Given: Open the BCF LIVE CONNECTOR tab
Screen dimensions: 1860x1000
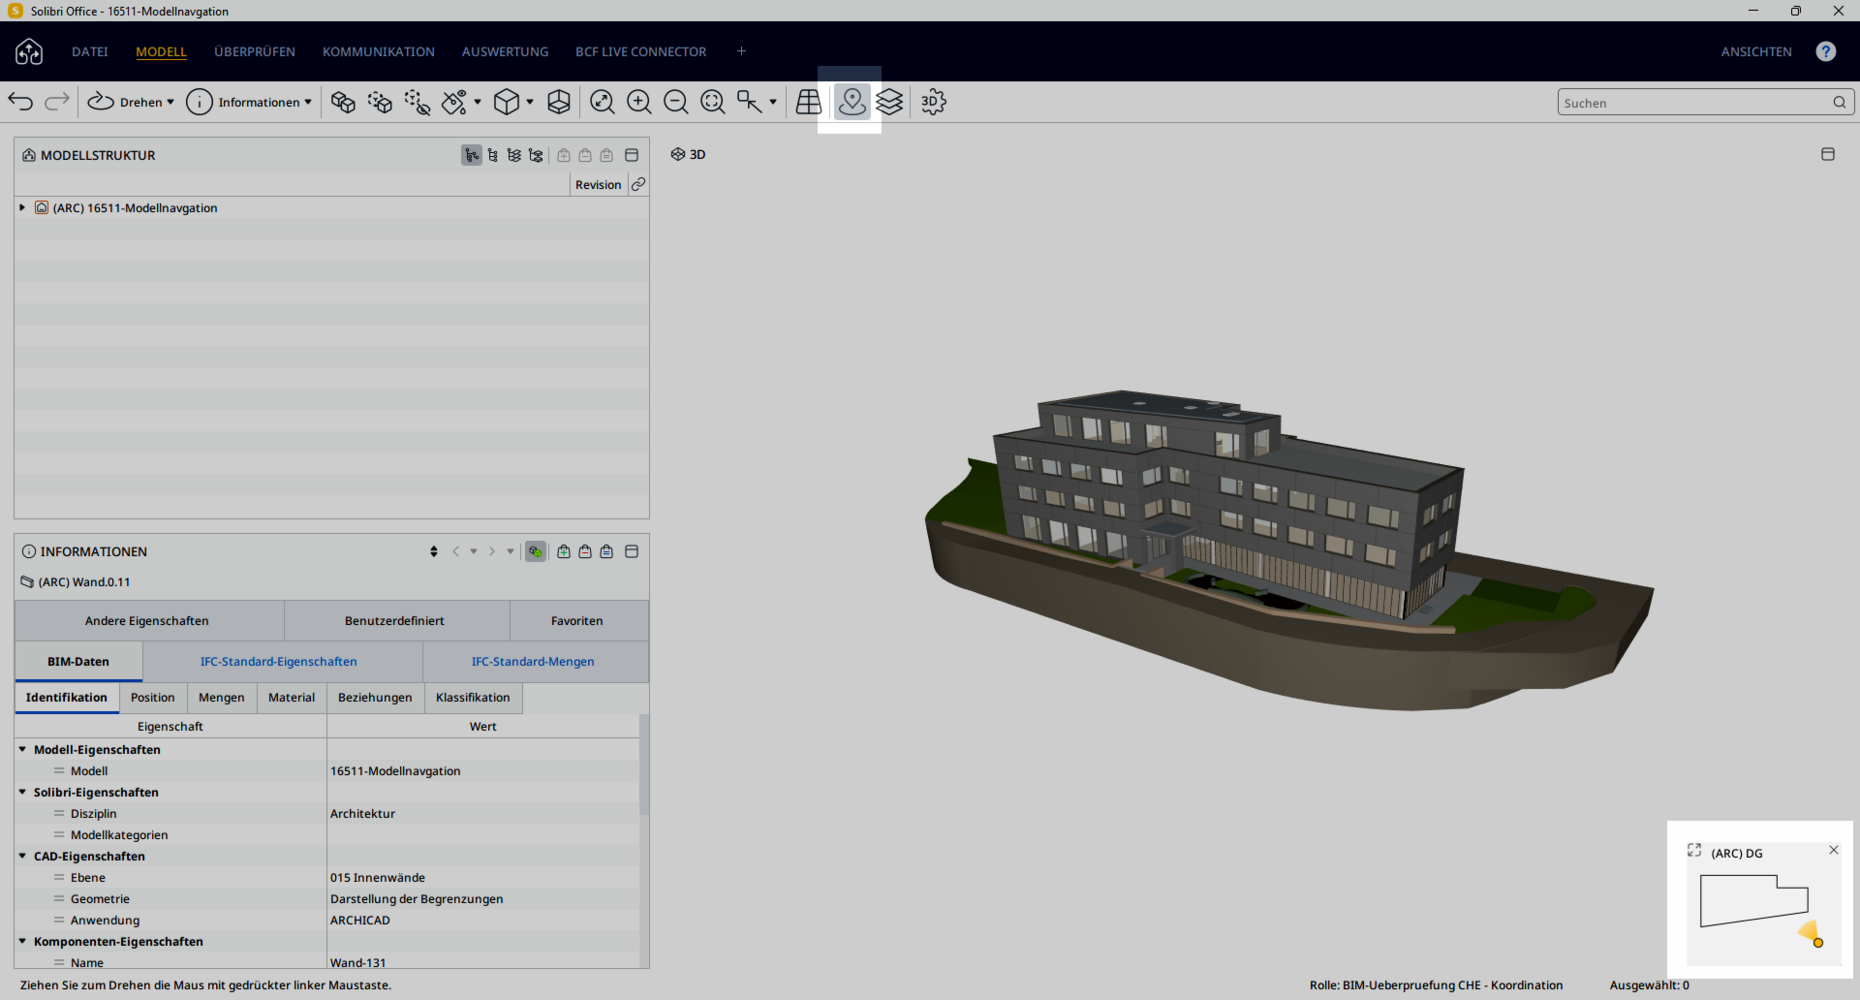Looking at the screenshot, I should pyautogui.click(x=641, y=52).
